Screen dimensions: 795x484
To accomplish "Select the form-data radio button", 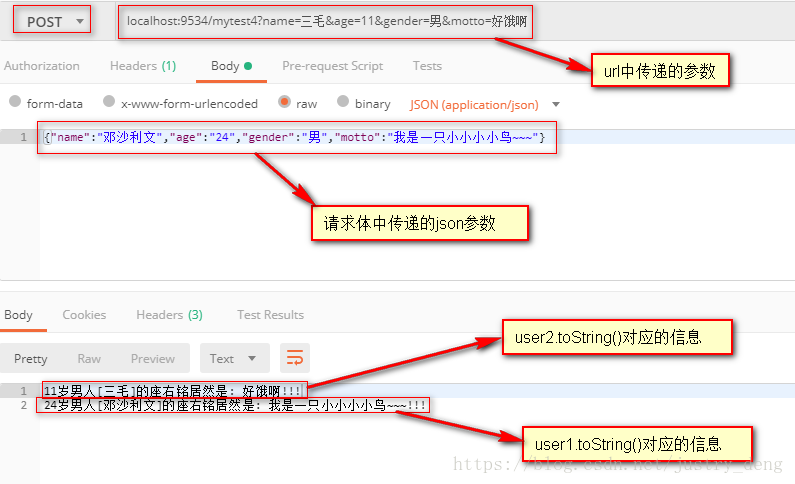I will coord(15,101).
